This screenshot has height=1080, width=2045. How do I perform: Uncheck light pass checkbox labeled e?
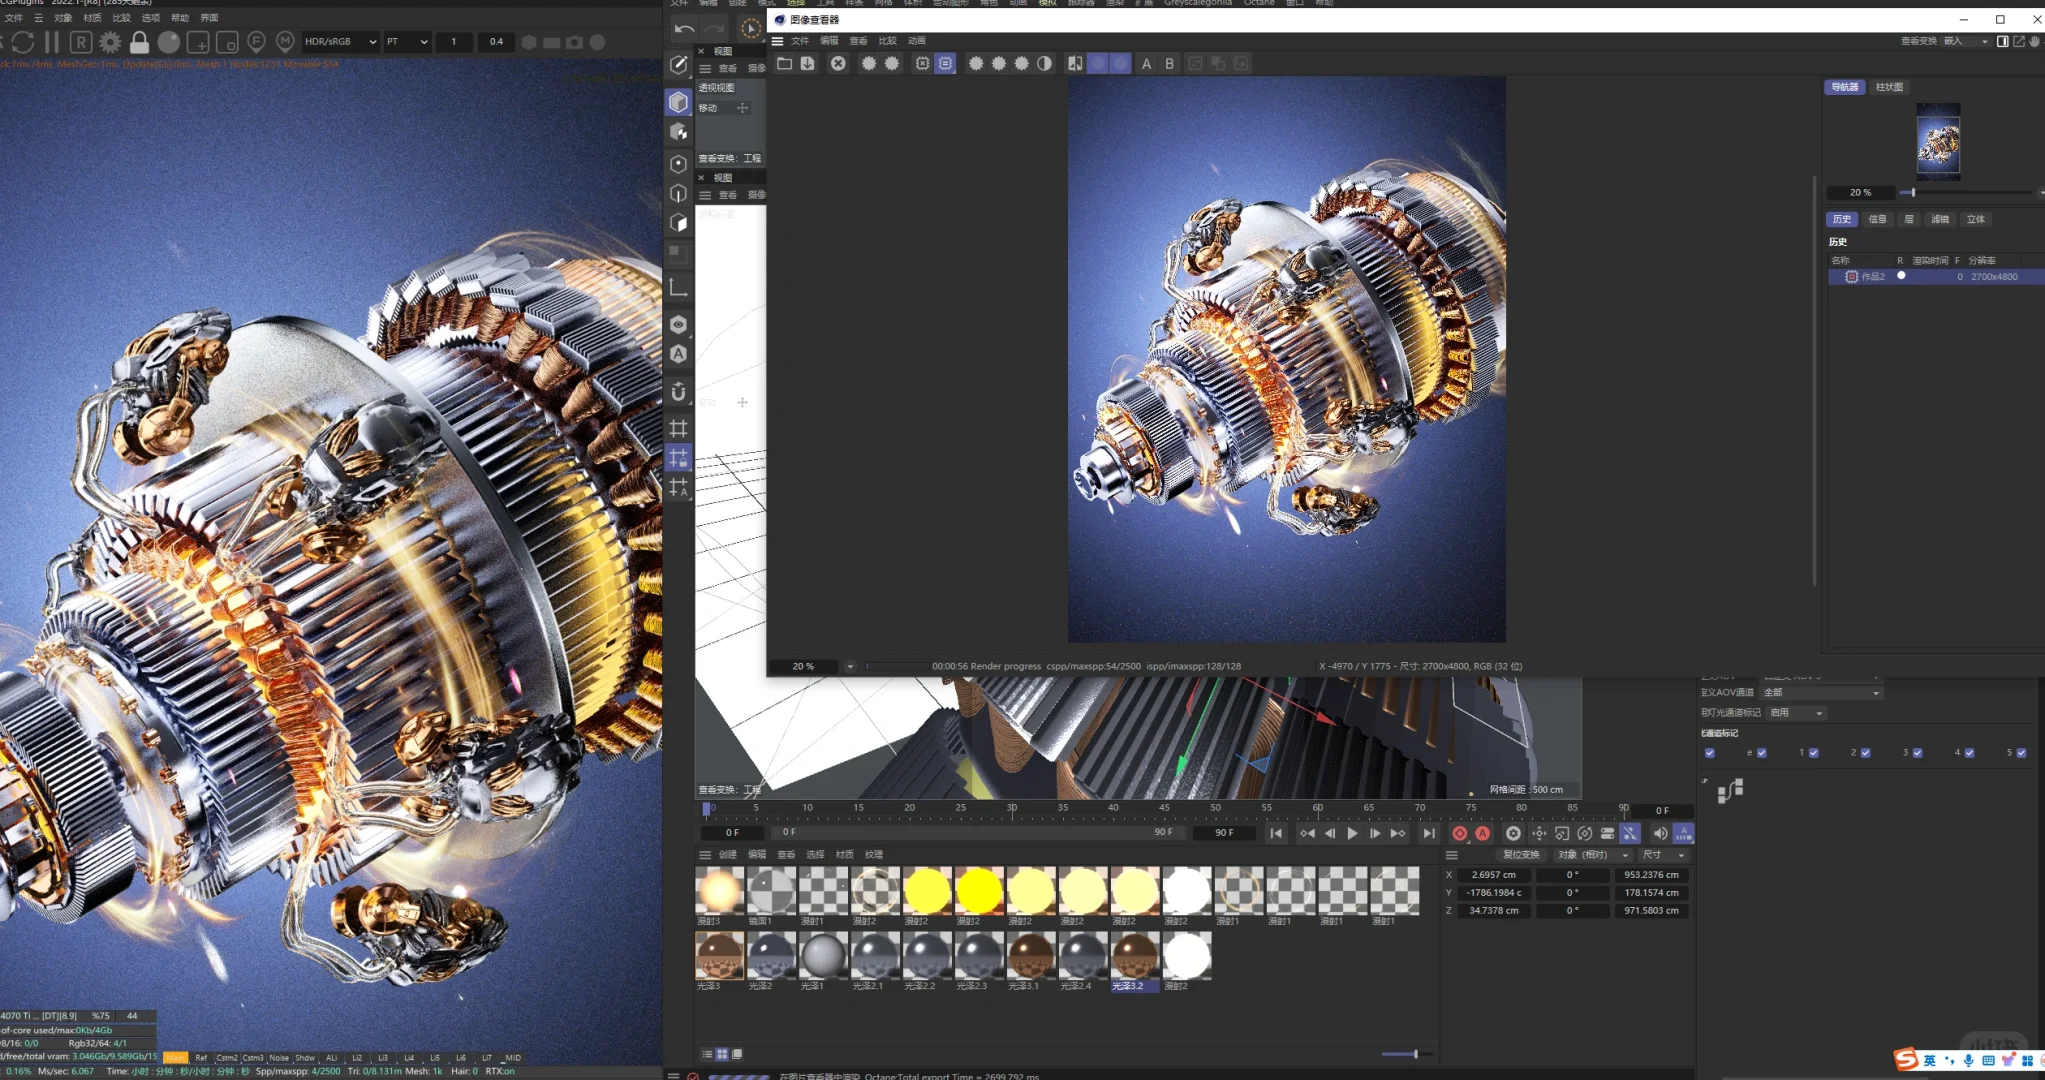[1762, 753]
